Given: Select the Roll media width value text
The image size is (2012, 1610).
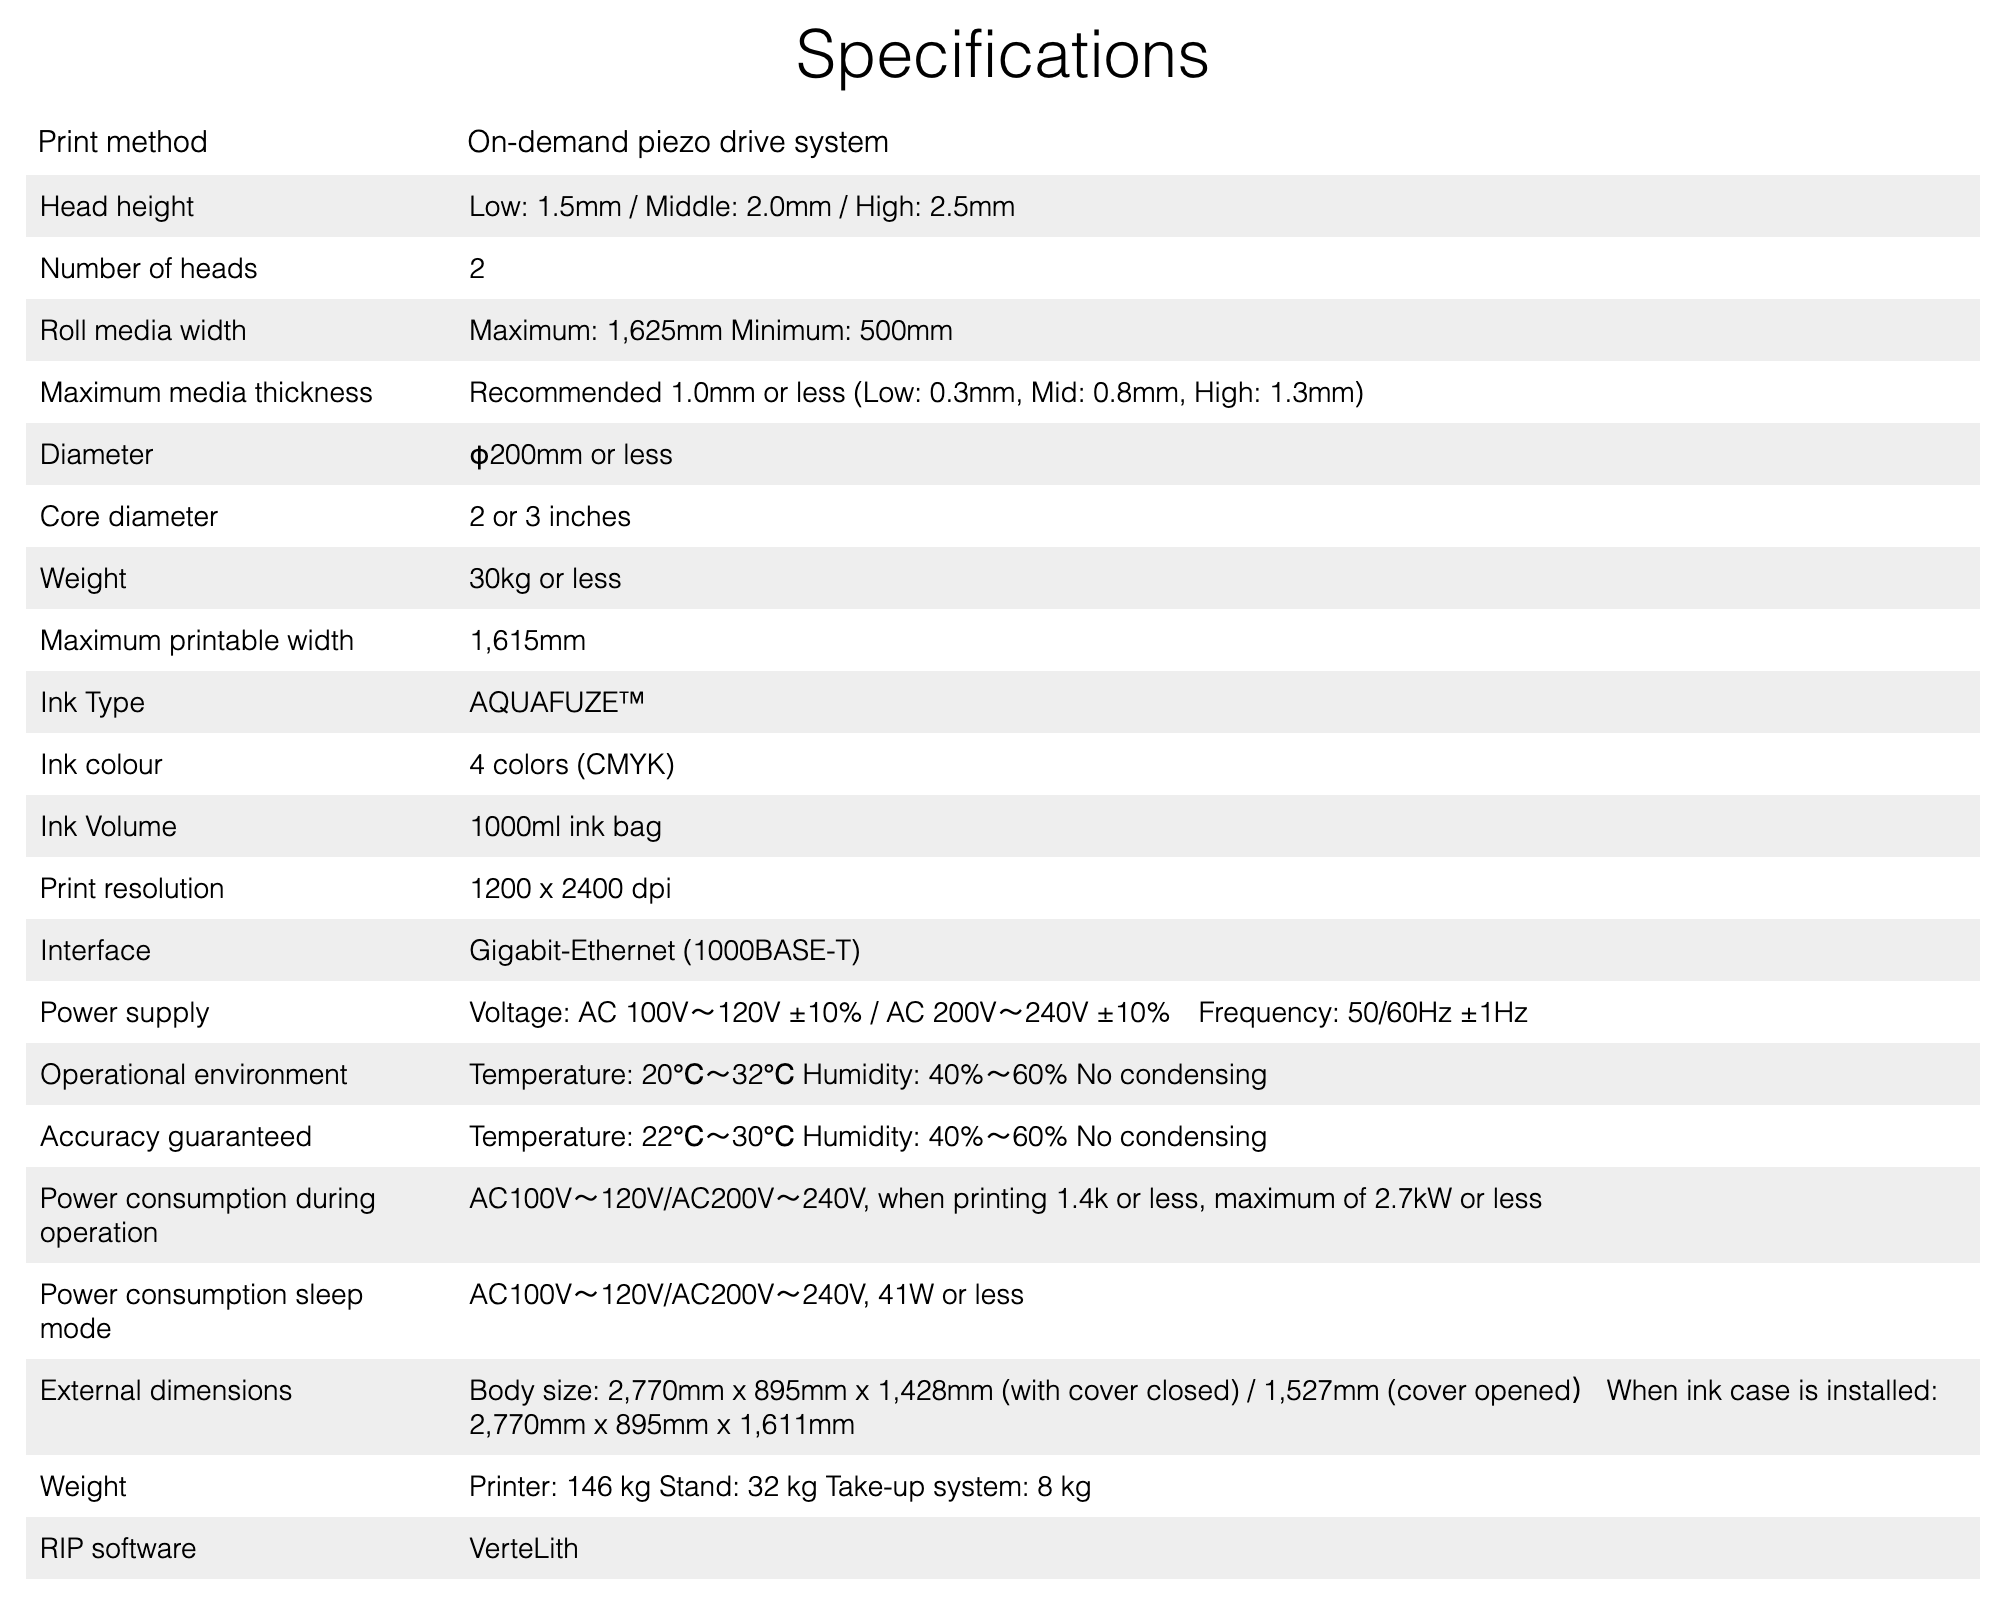Looking at the screenshot, I should pos(710,330).
